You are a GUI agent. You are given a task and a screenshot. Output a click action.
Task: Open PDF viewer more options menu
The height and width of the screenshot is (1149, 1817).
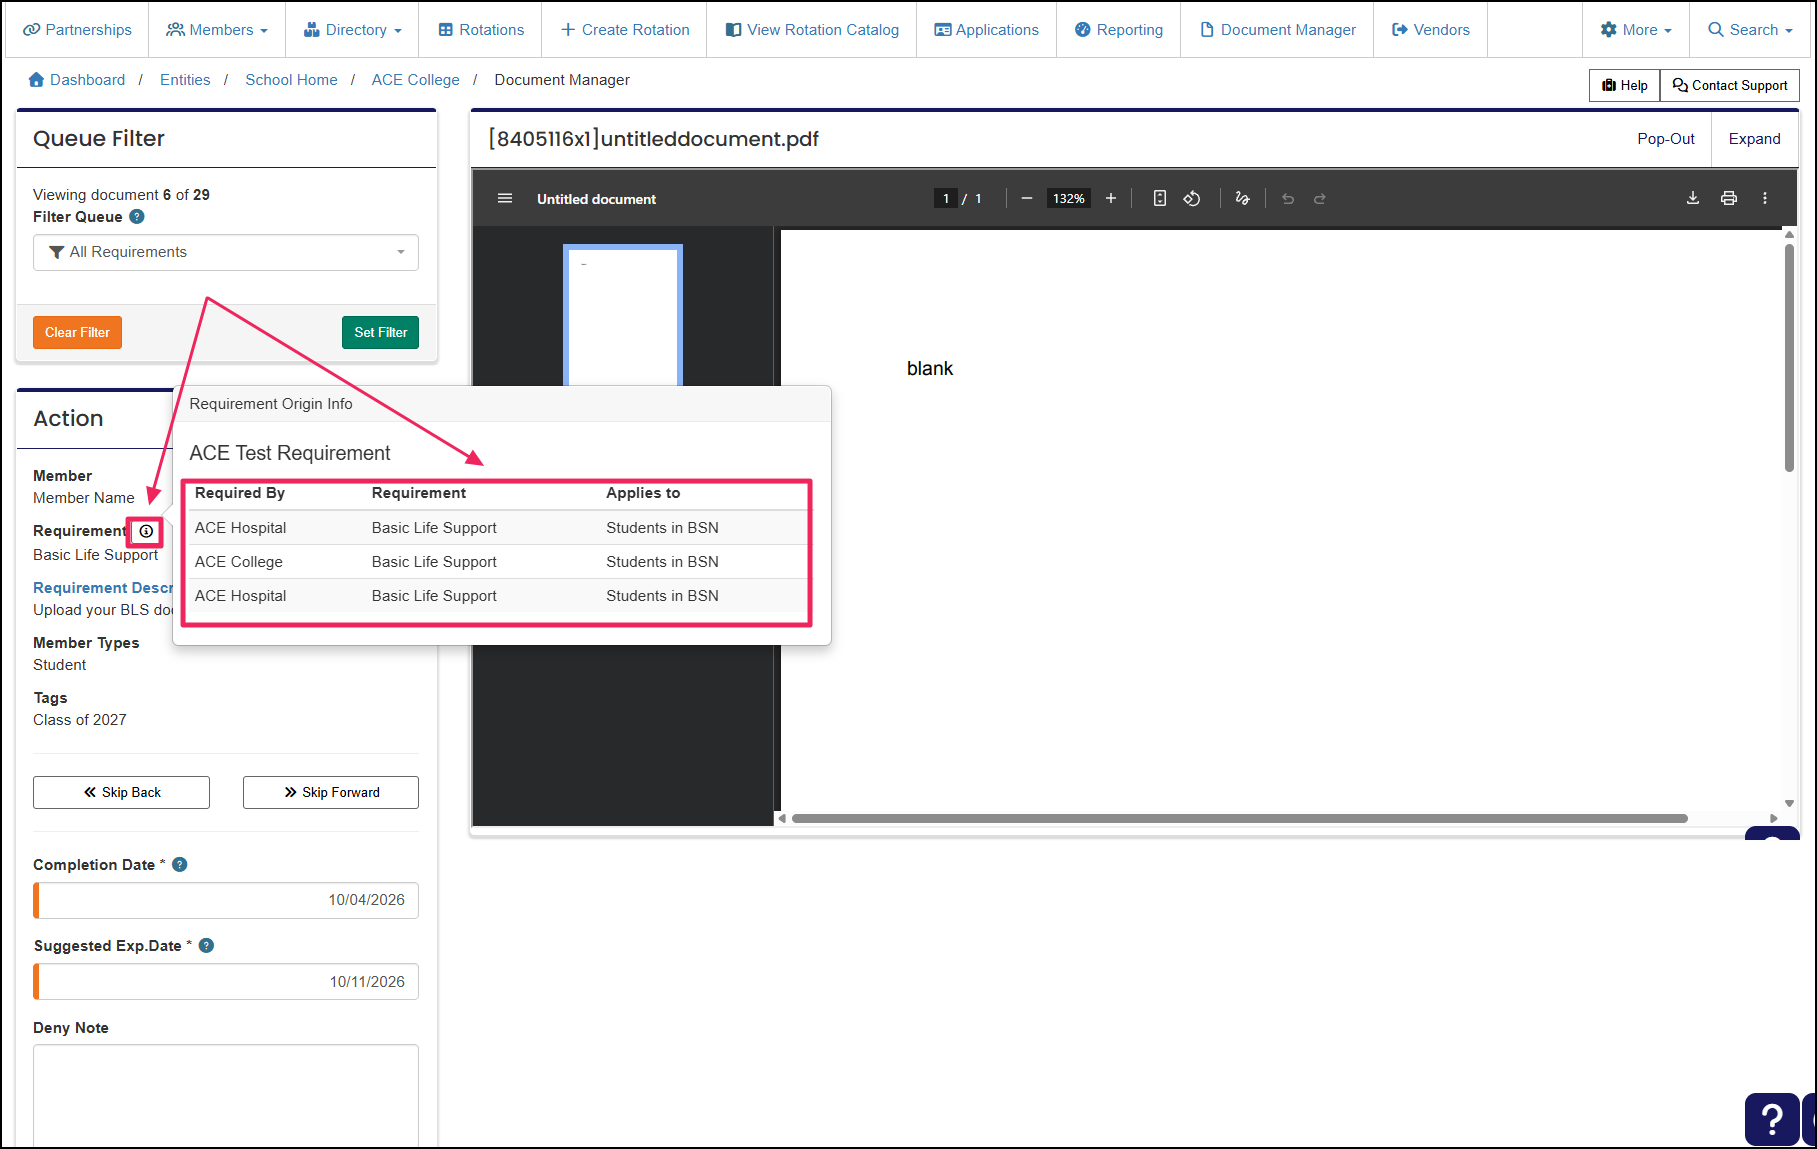[1765, 198]
